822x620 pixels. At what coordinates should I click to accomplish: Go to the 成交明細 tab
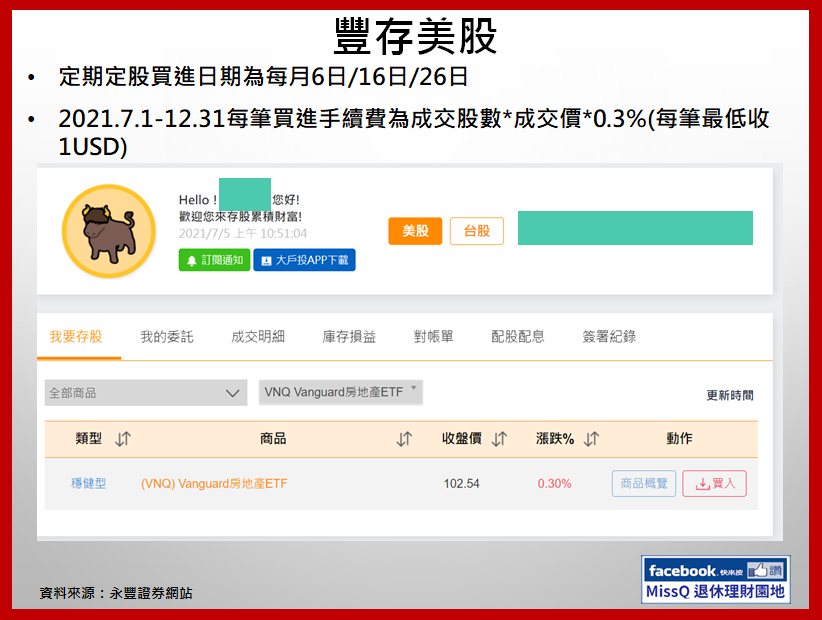[x=258, y=336]
